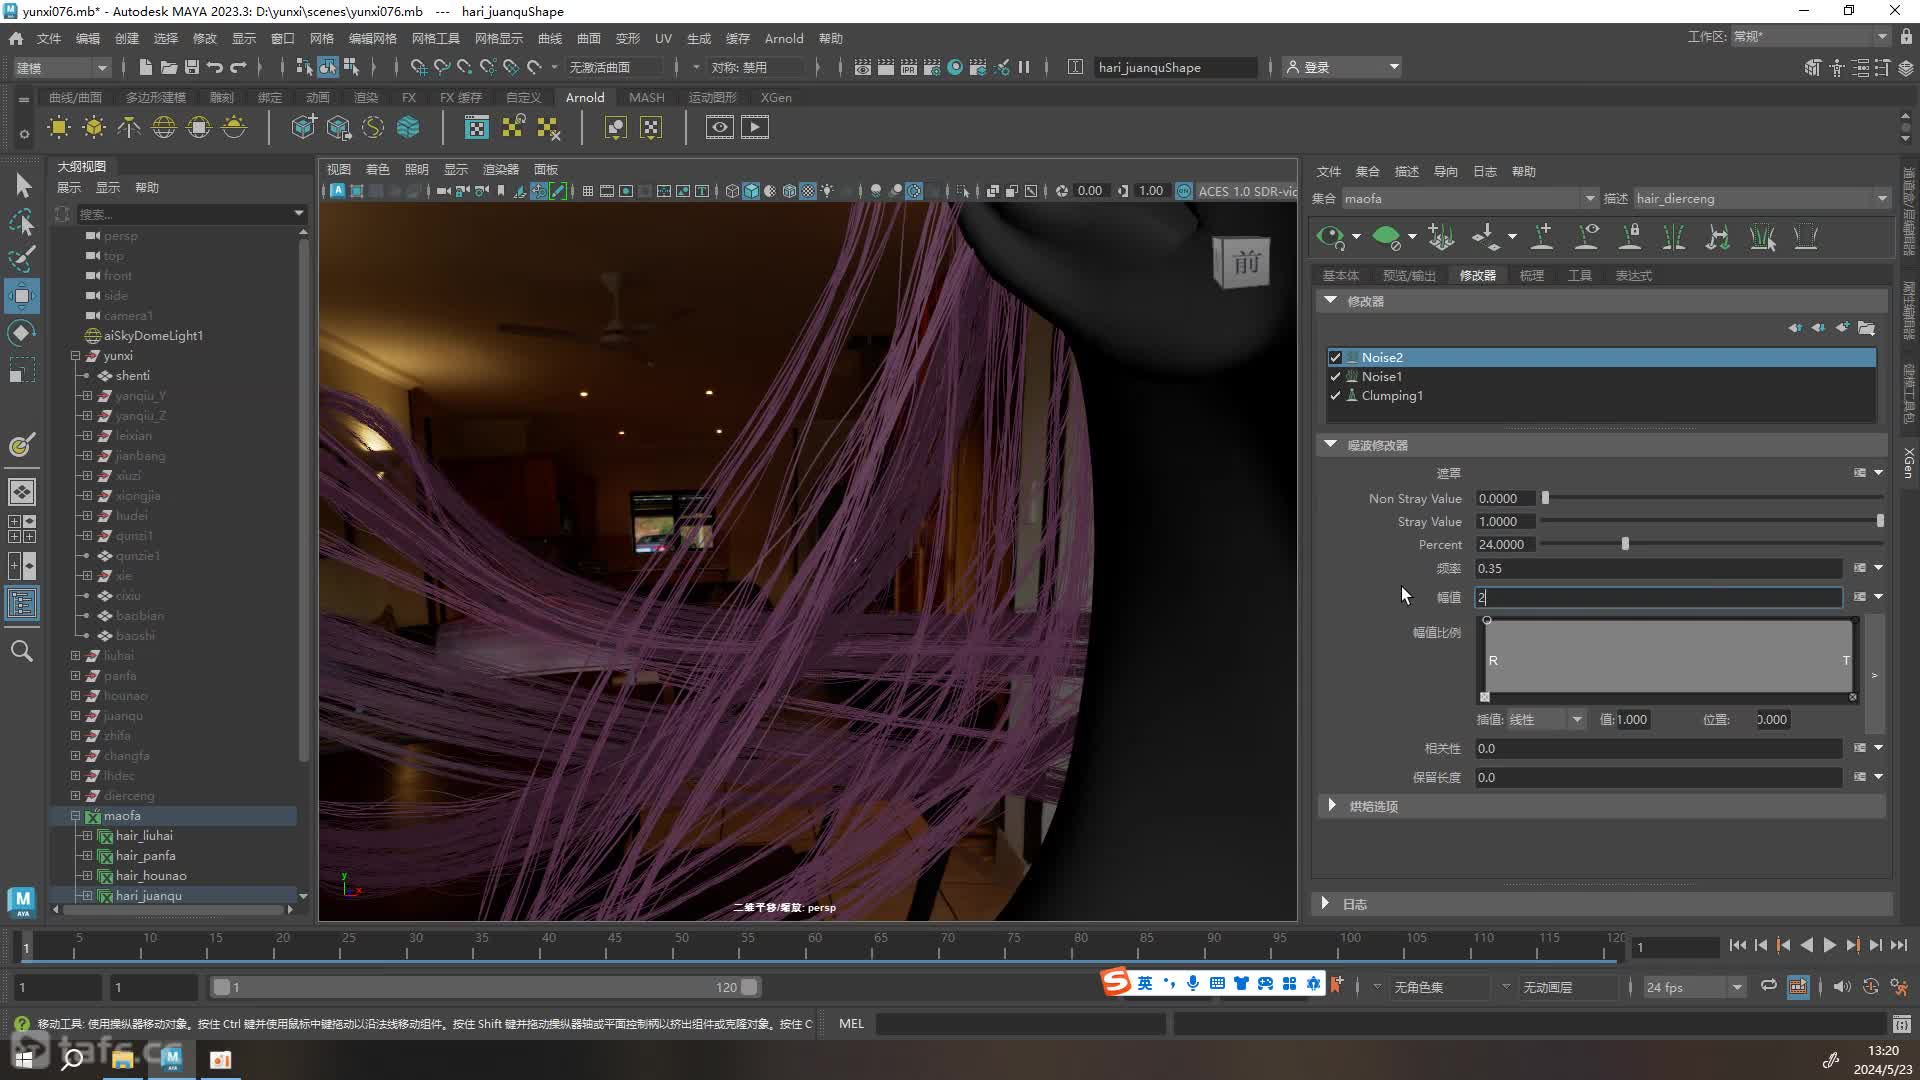
Task: Go to start of playback range
Action: 1737,945
